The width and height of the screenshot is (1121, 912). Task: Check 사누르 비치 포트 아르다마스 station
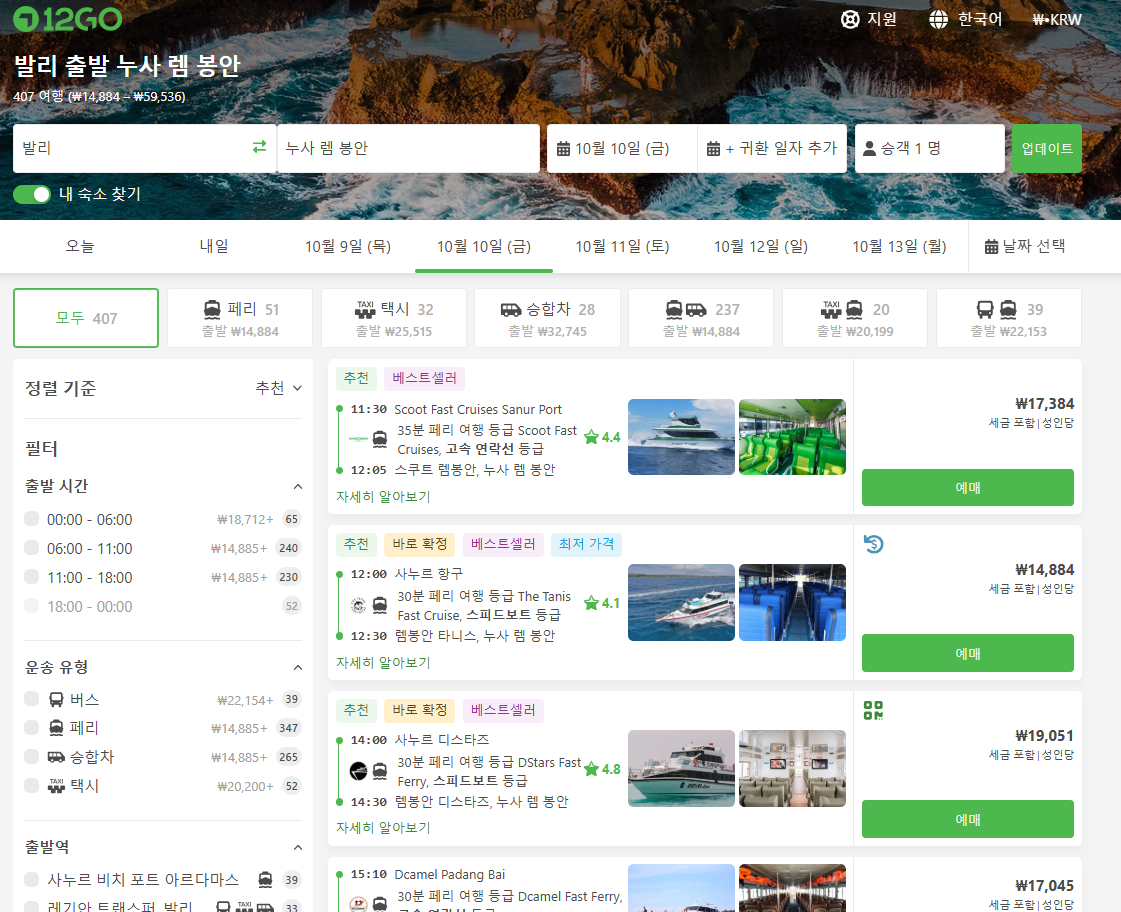[x=31, y=879]
